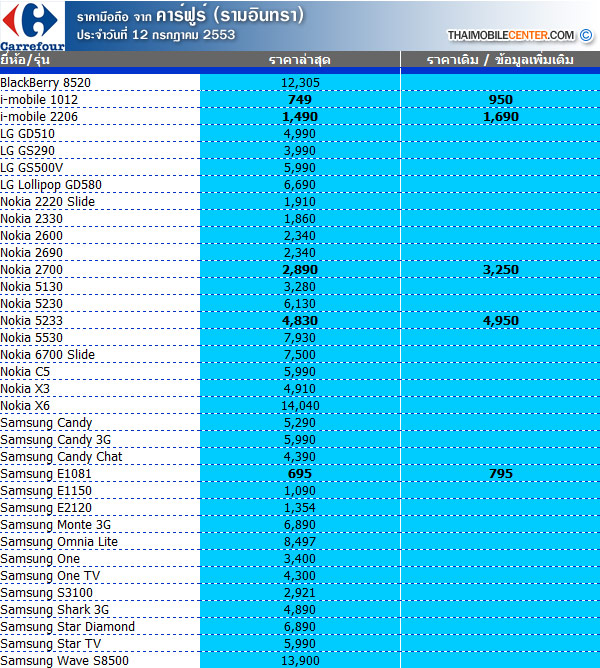
Task: Select the Nokia 2700 model name
Action: 33,270
